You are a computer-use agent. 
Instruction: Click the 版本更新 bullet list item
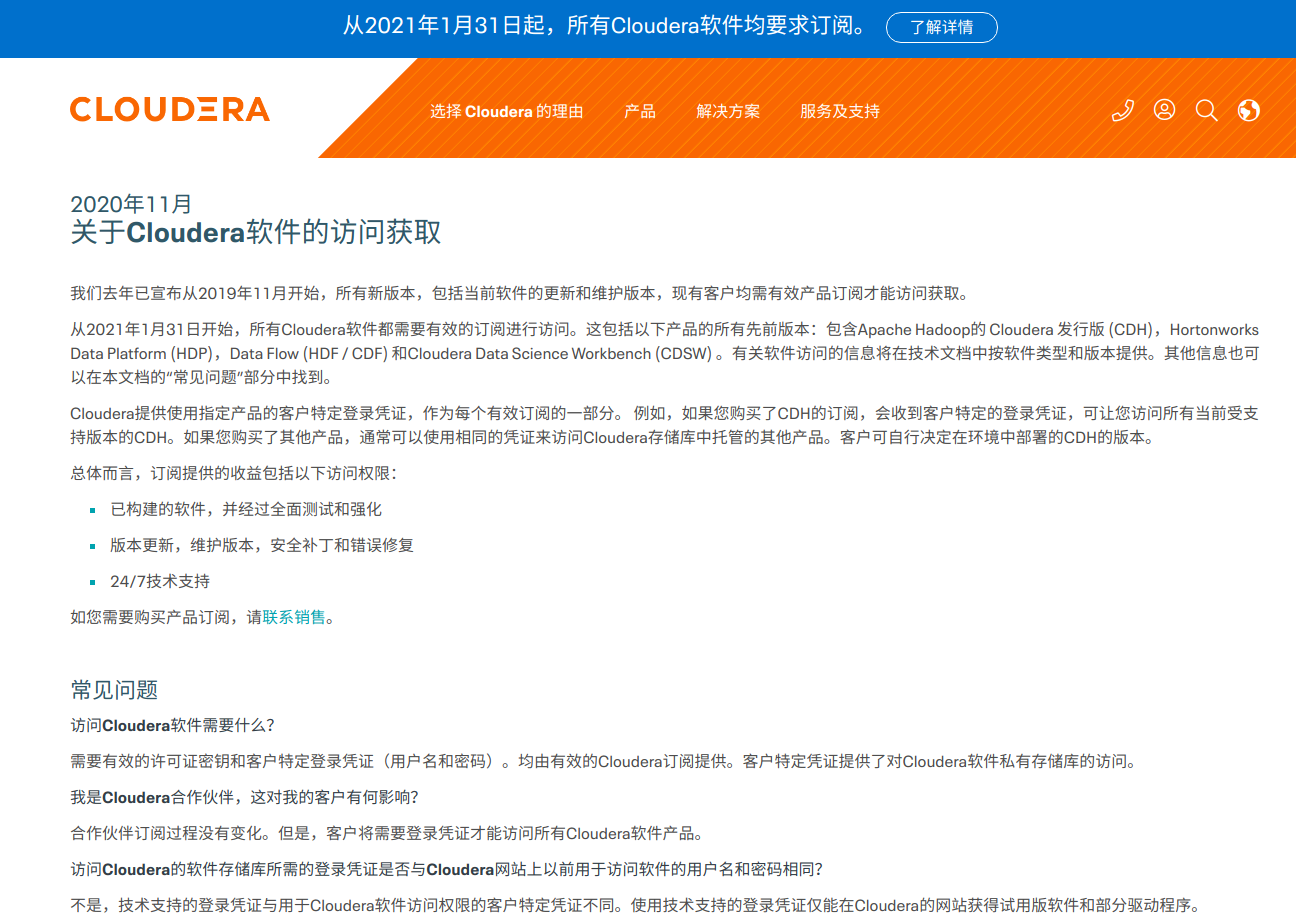coord(262,545)
